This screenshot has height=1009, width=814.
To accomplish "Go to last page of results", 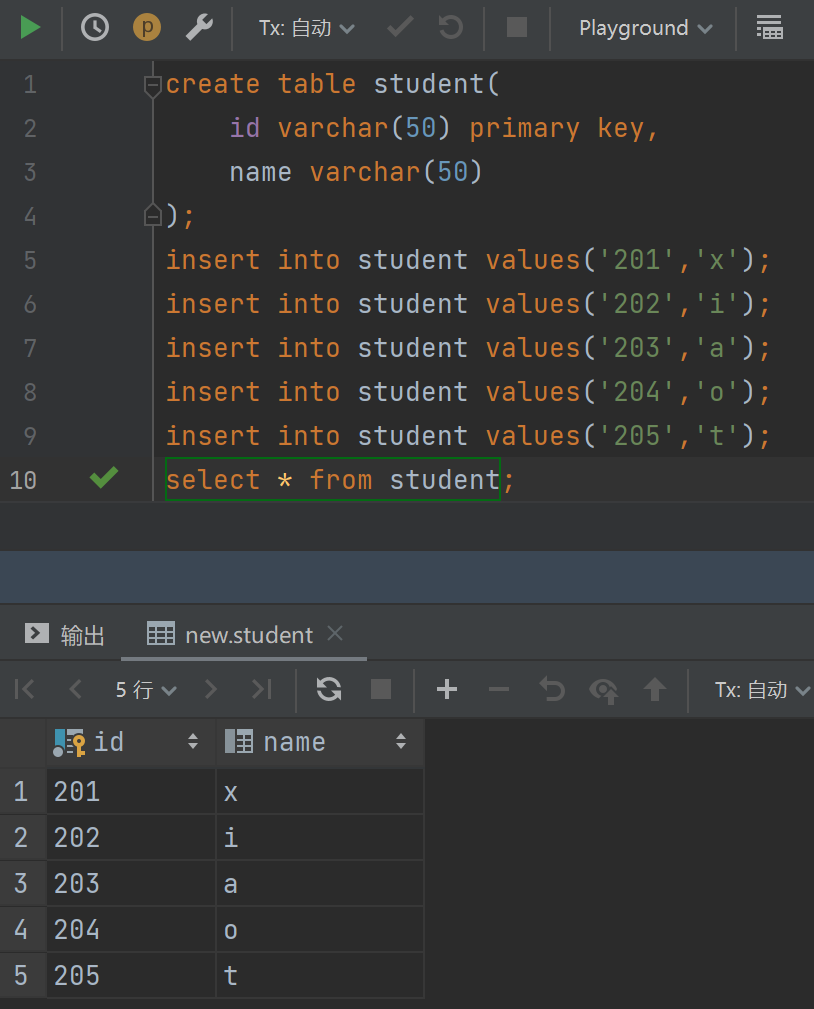I will click(262, 690).
